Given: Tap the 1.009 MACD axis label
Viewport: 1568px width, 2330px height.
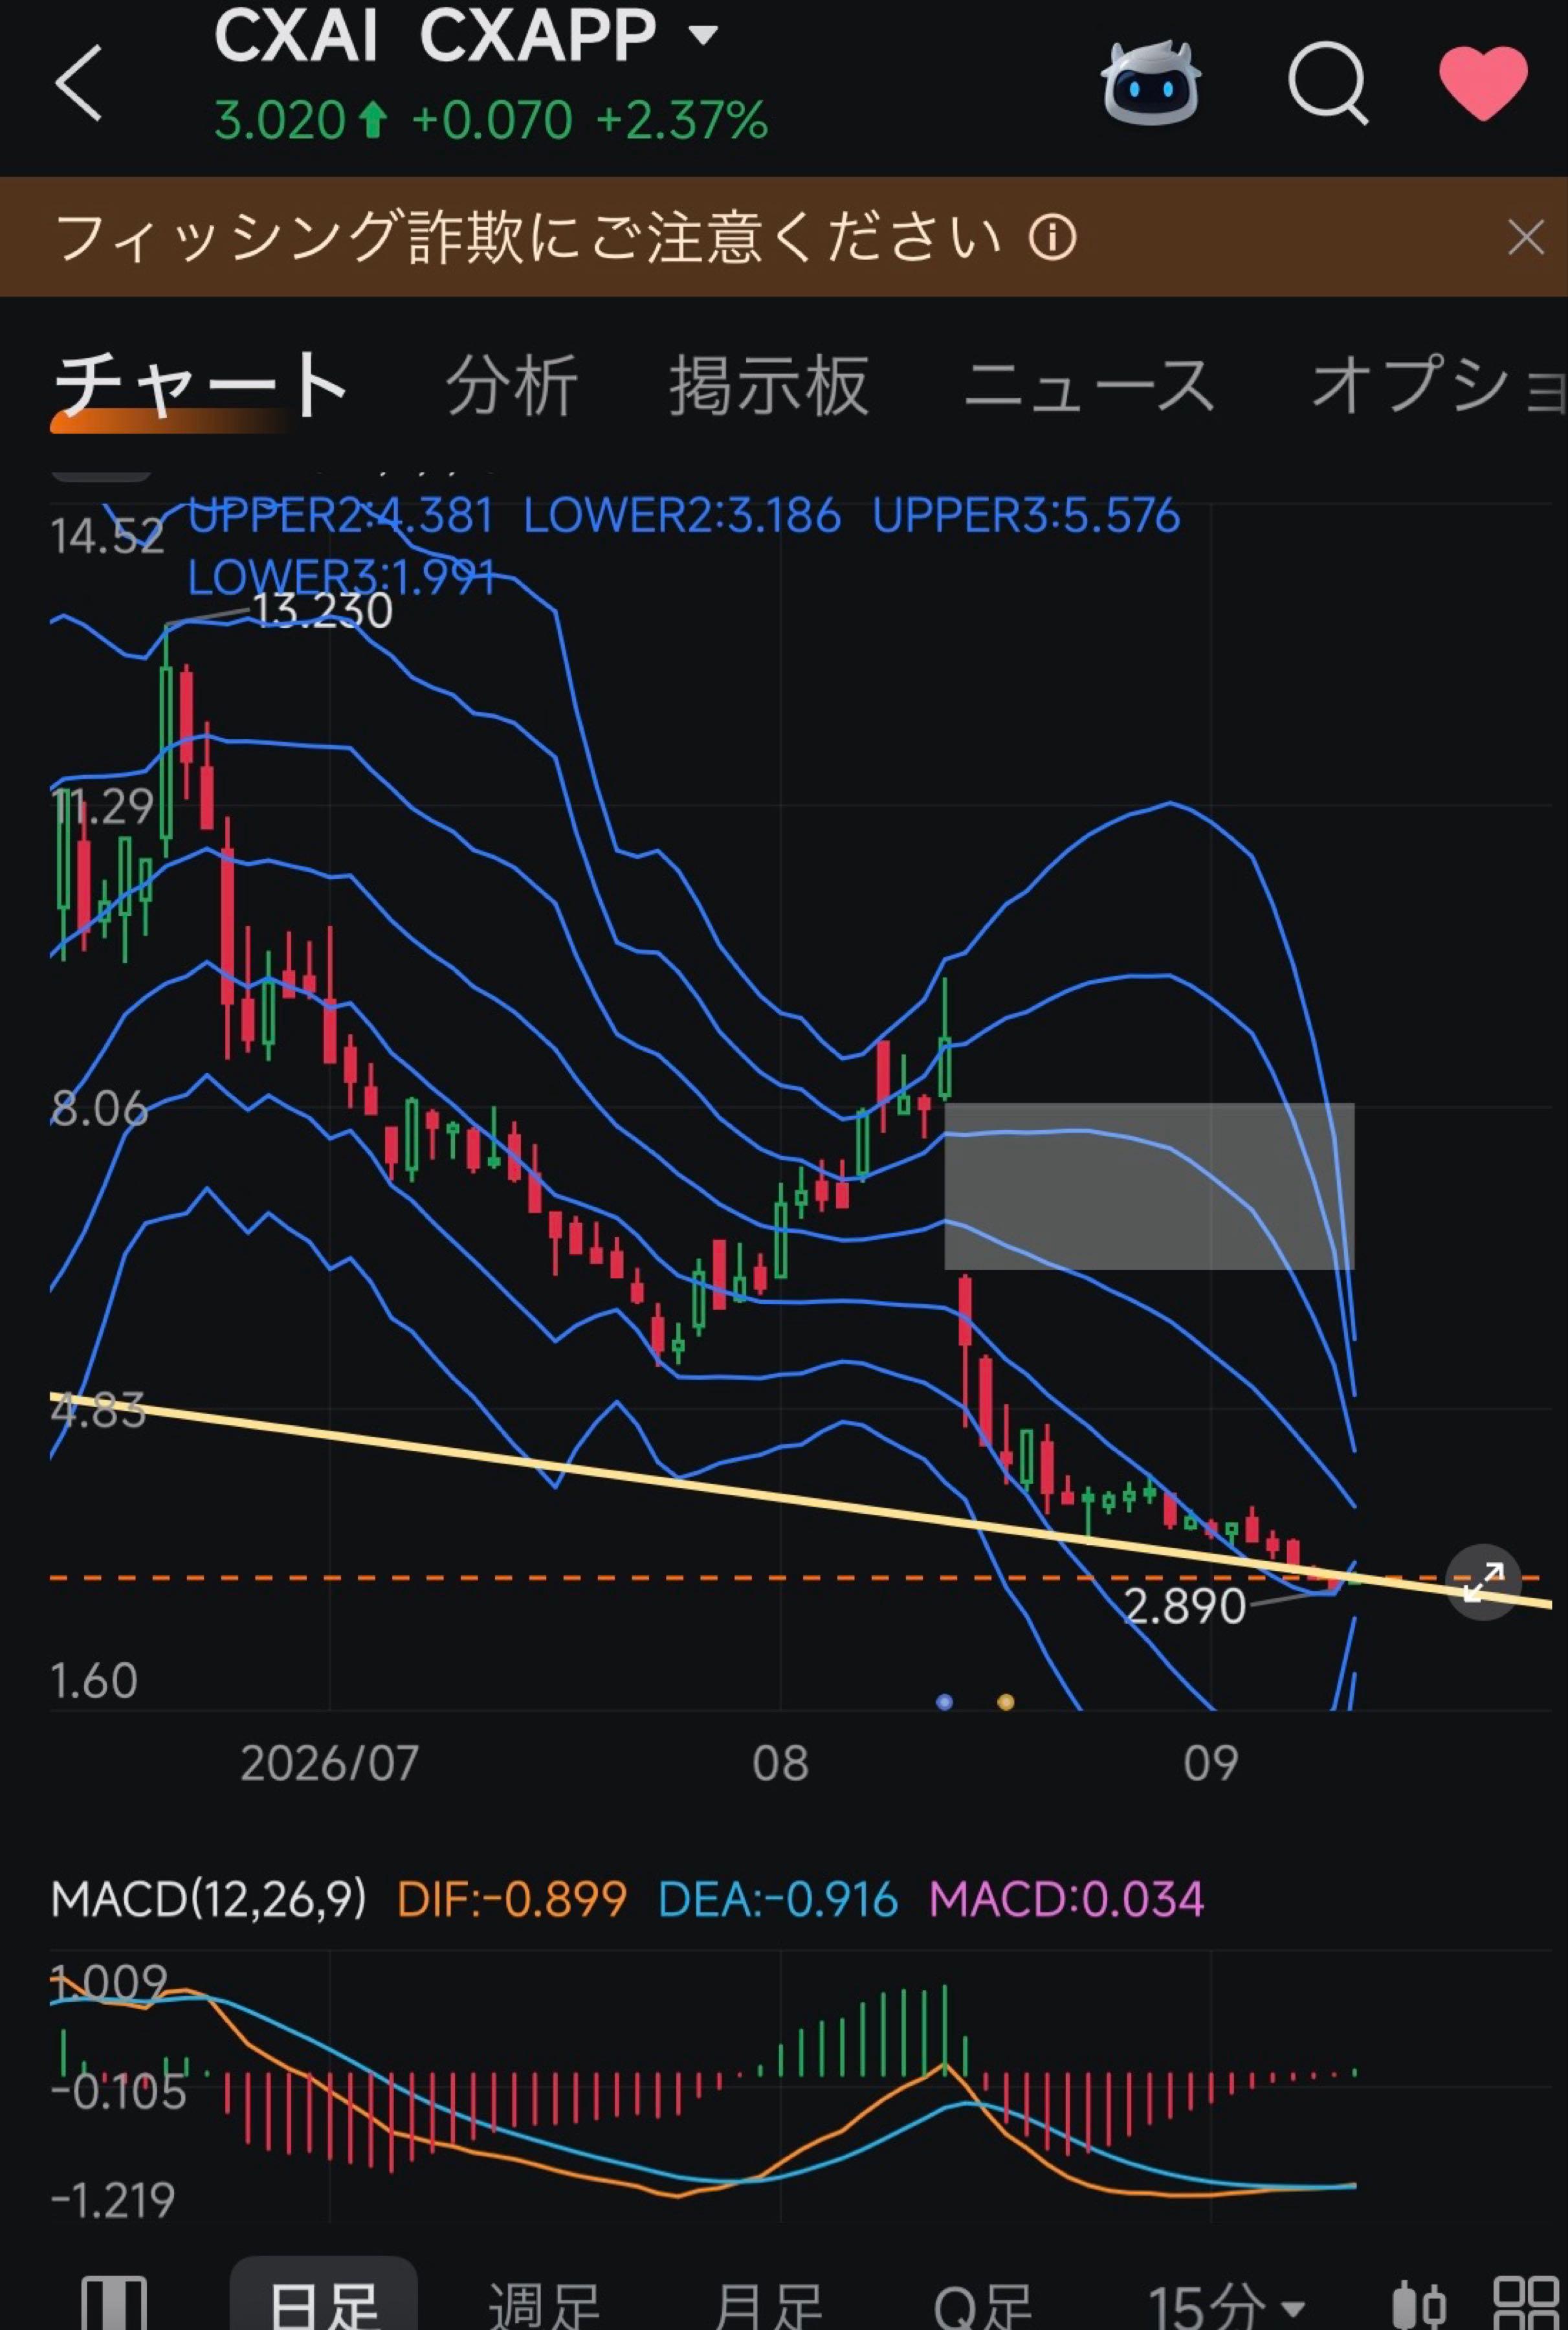Looking at the screenshot, I should pyautogui.click(x=109, y=1982).
